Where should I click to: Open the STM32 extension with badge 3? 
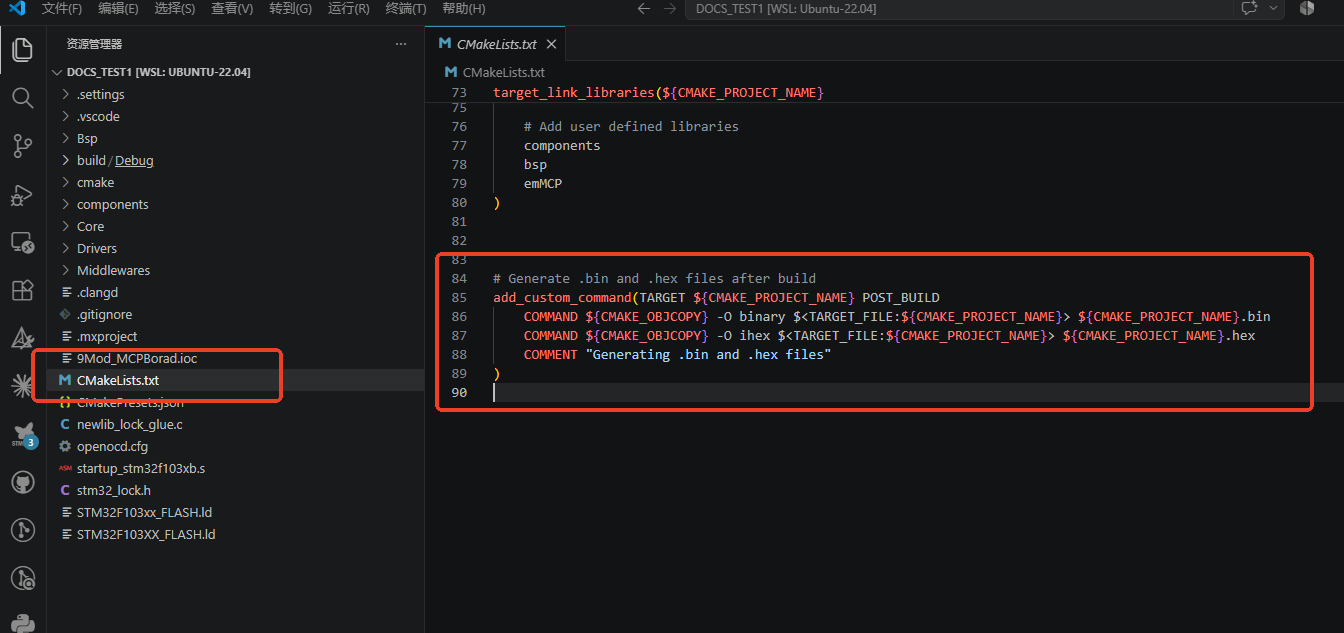[22, 434]
